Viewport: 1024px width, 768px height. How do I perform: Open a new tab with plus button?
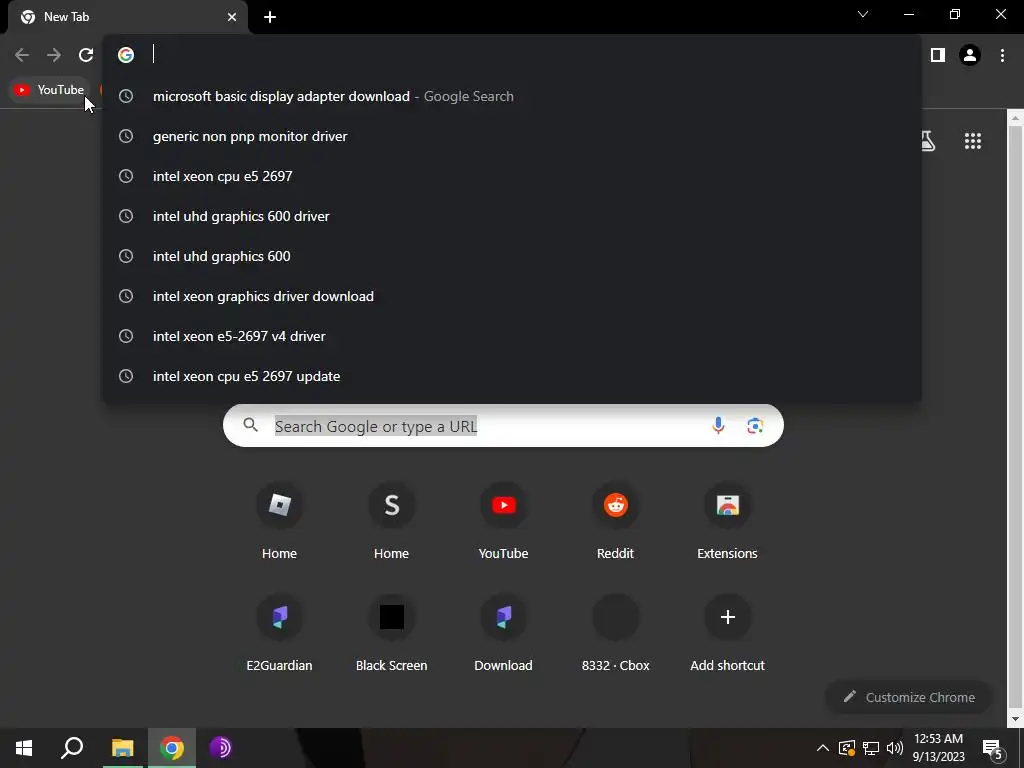point(270,17)
